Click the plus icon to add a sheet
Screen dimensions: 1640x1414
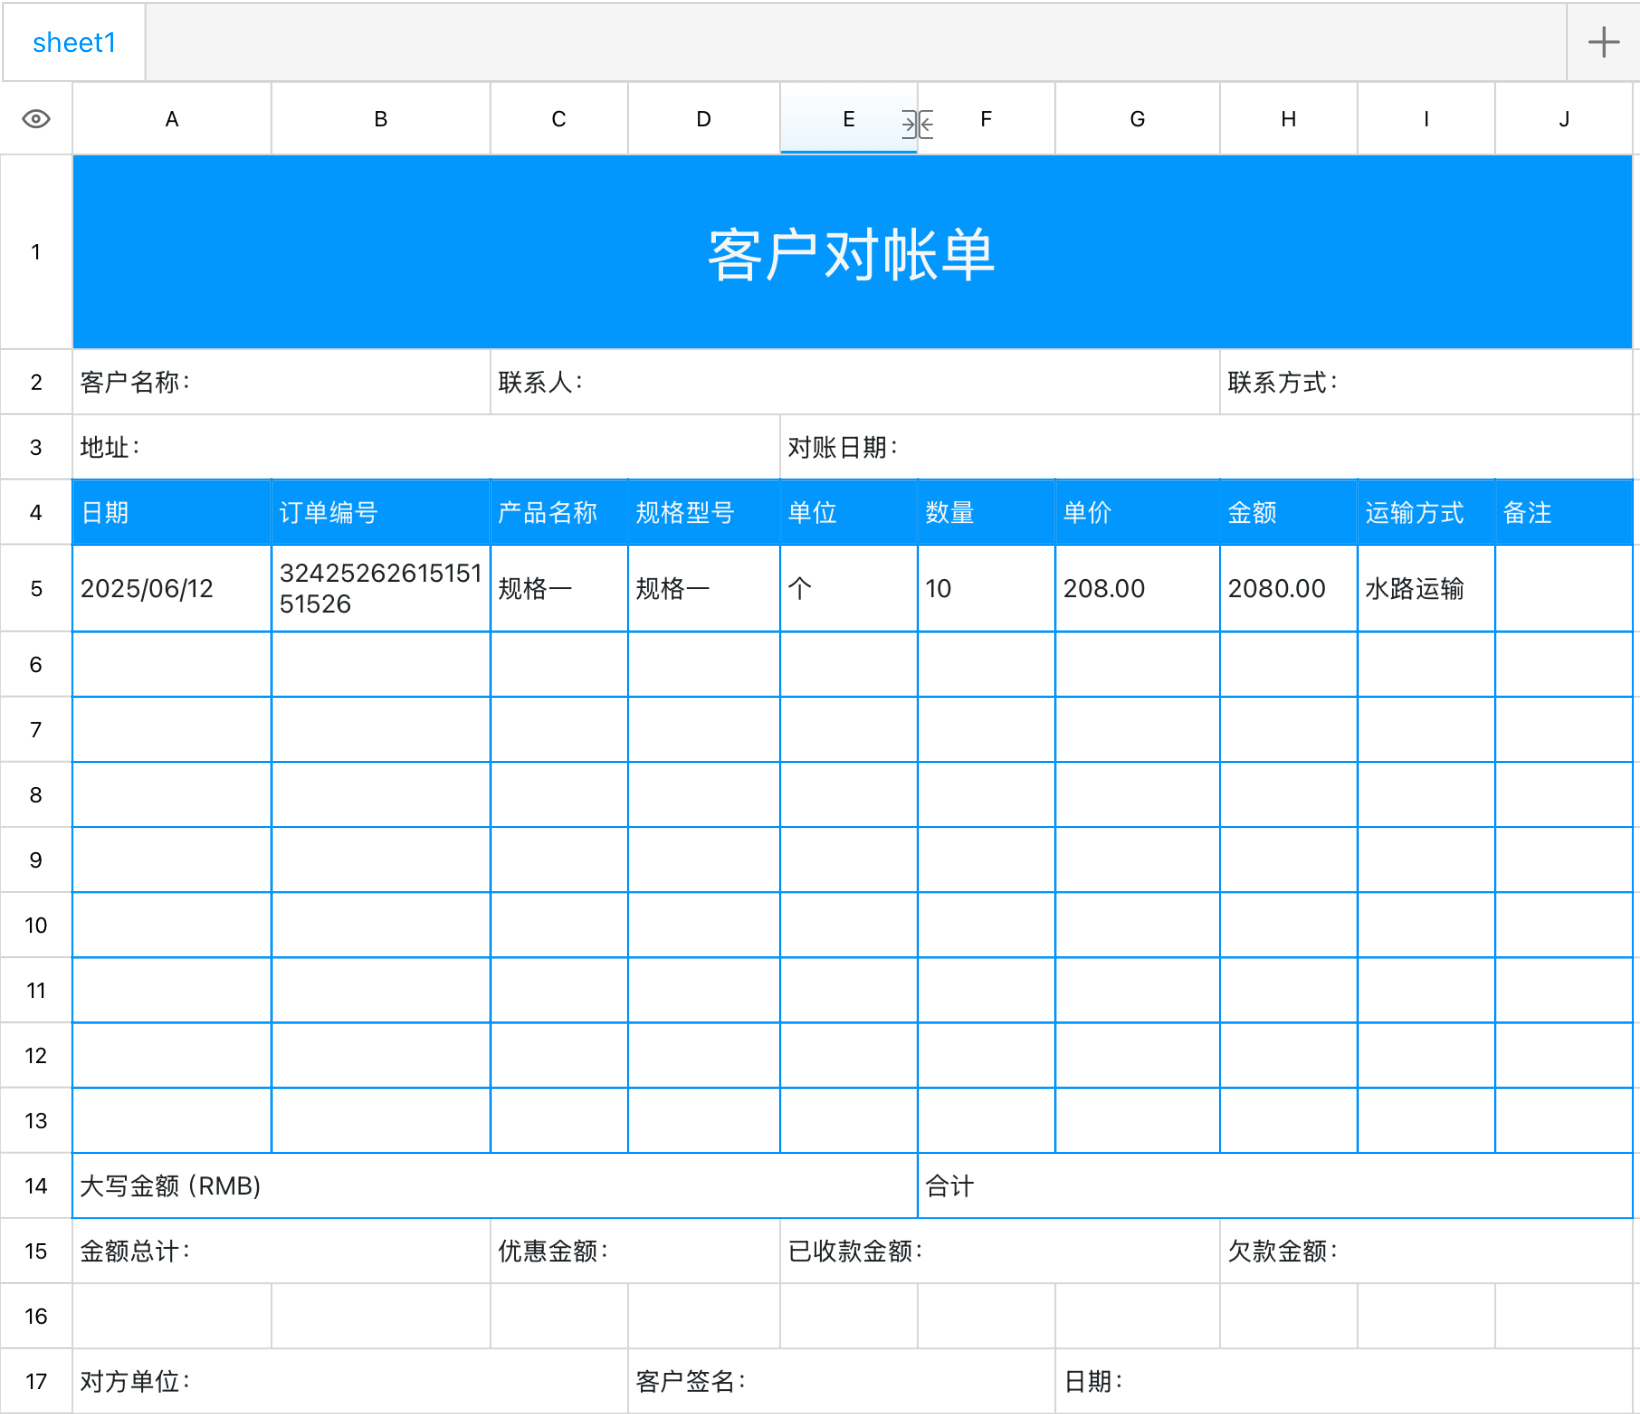pos(1603,42)
